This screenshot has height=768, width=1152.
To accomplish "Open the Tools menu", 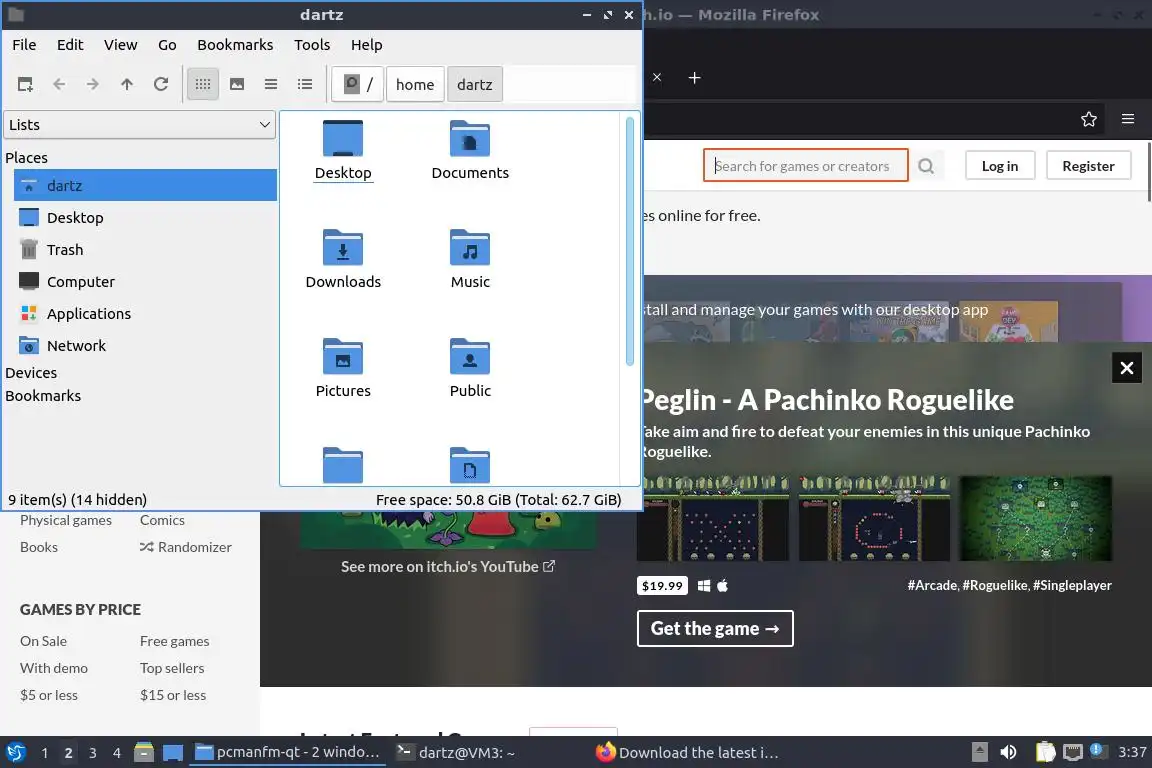I will coord(312,45).
